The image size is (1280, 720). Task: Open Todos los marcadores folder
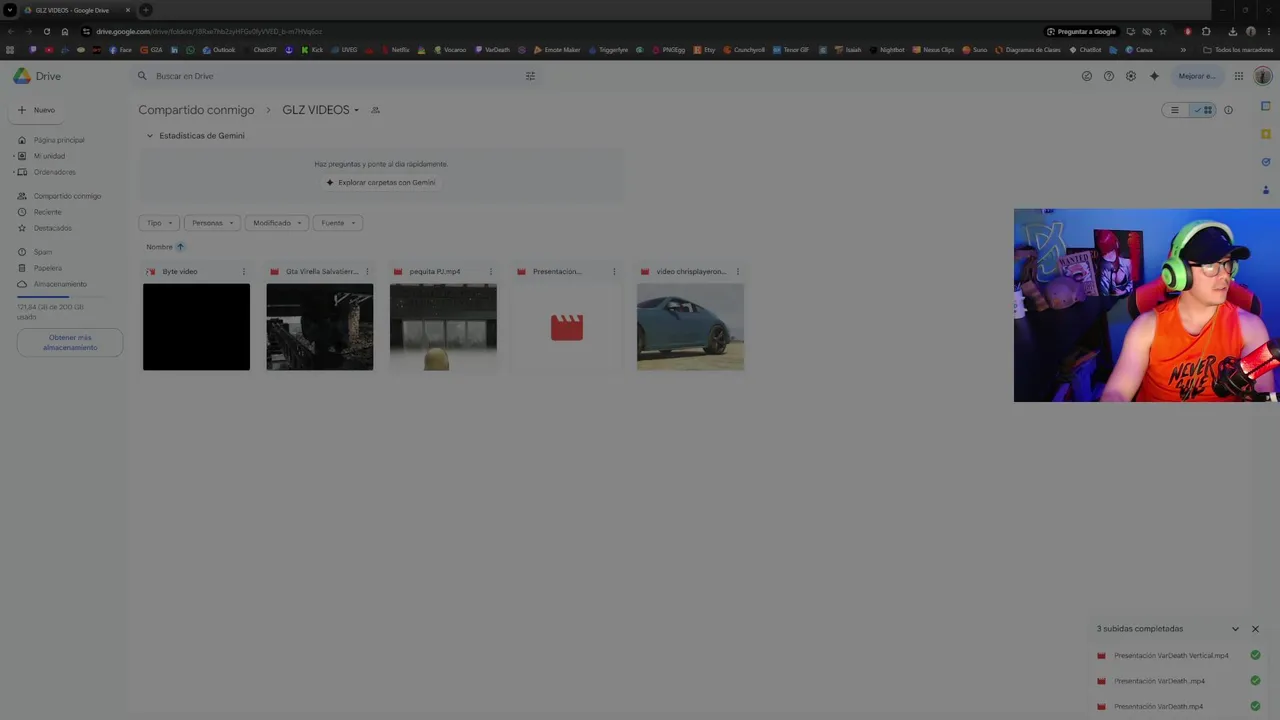1238,50
